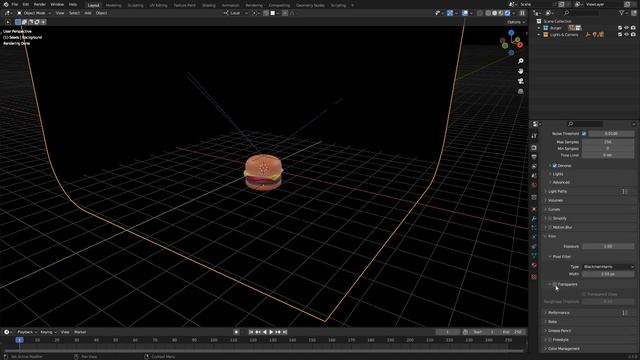Toggle the Noise Threshold checkbox
Viewport: 640px width, 360px height.
584,134
